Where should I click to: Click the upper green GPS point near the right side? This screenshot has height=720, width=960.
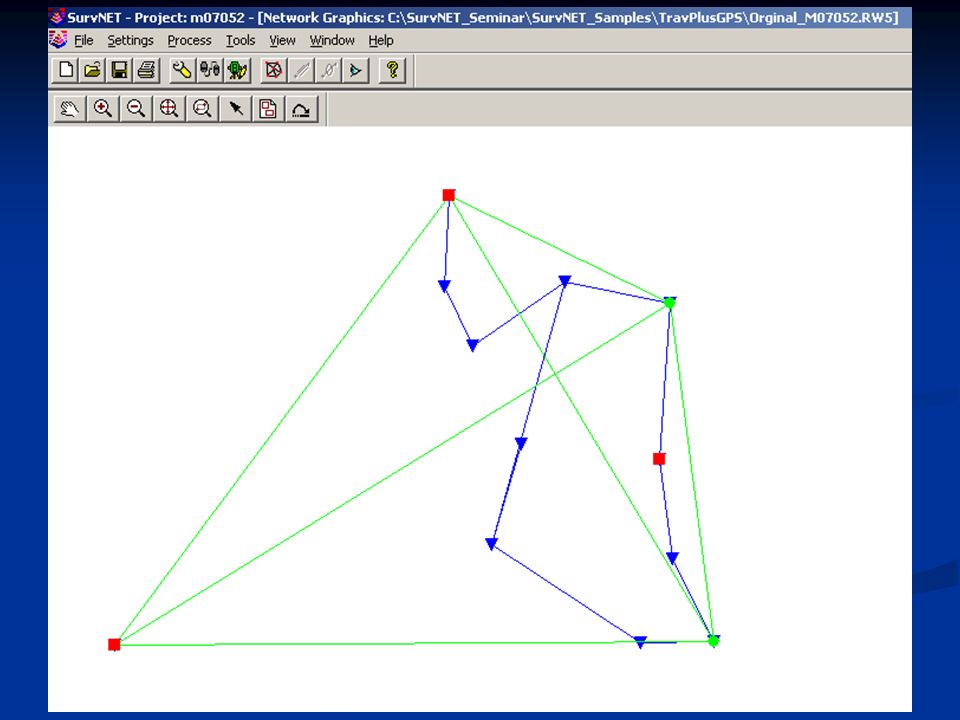pos(669,303)
